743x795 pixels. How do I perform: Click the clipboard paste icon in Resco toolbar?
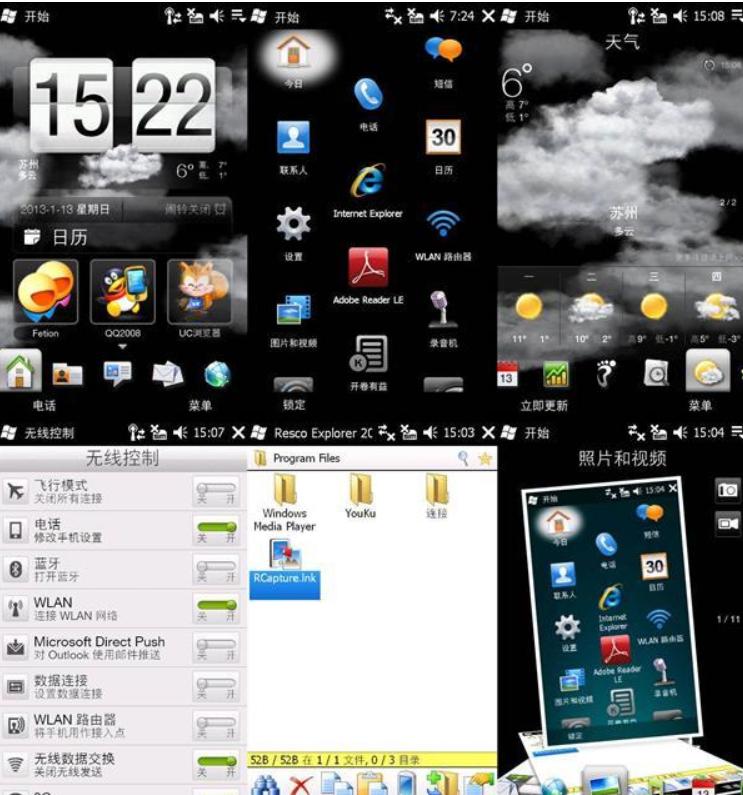pyautogui.click(x=372, y=783)
